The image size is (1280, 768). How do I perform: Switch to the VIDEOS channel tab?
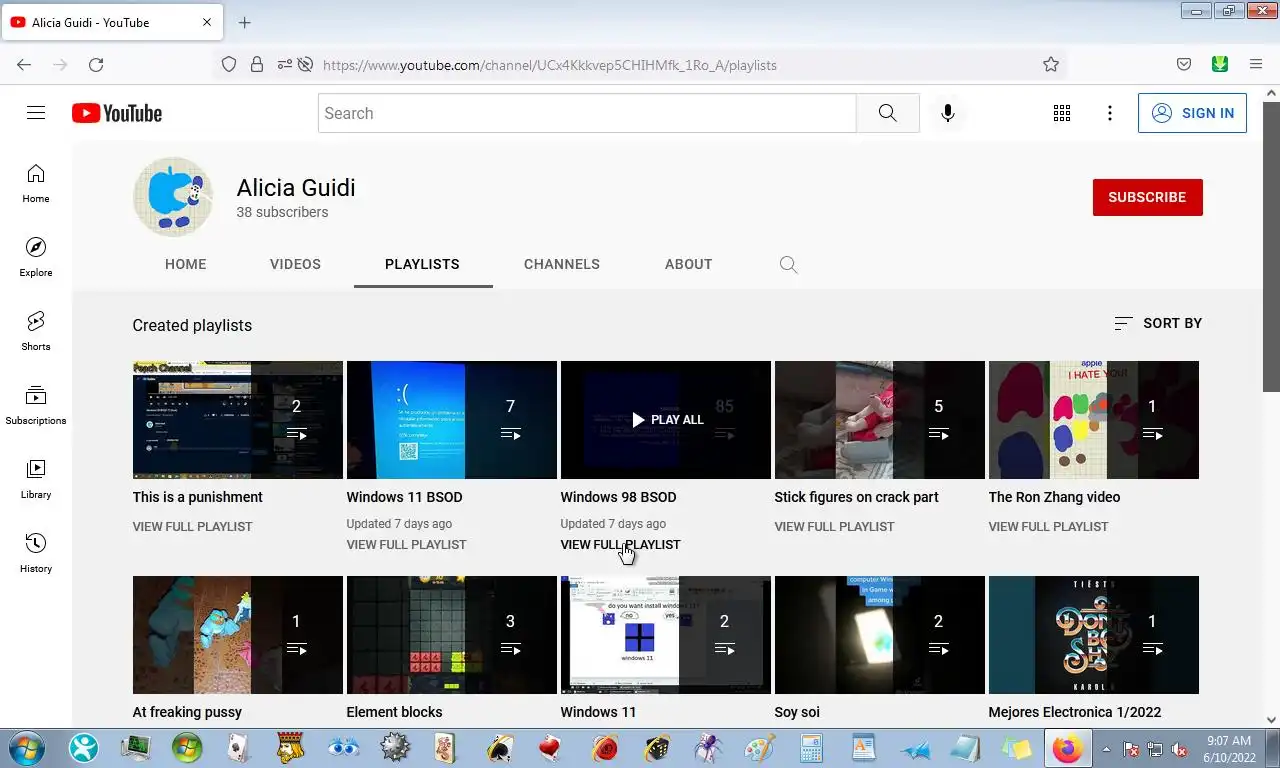click(295, 264)
